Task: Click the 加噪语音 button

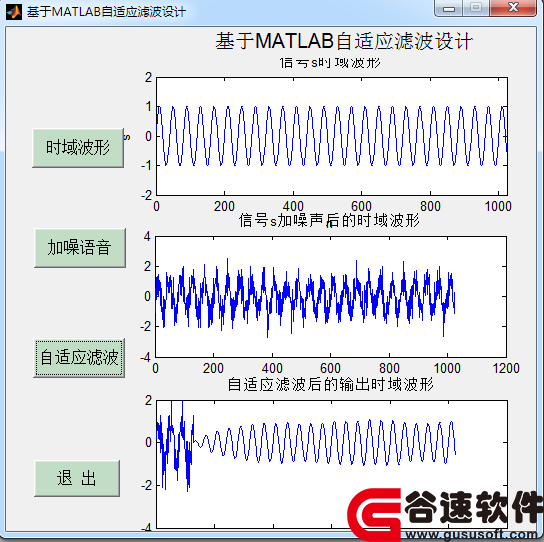Action: (80, 248)
